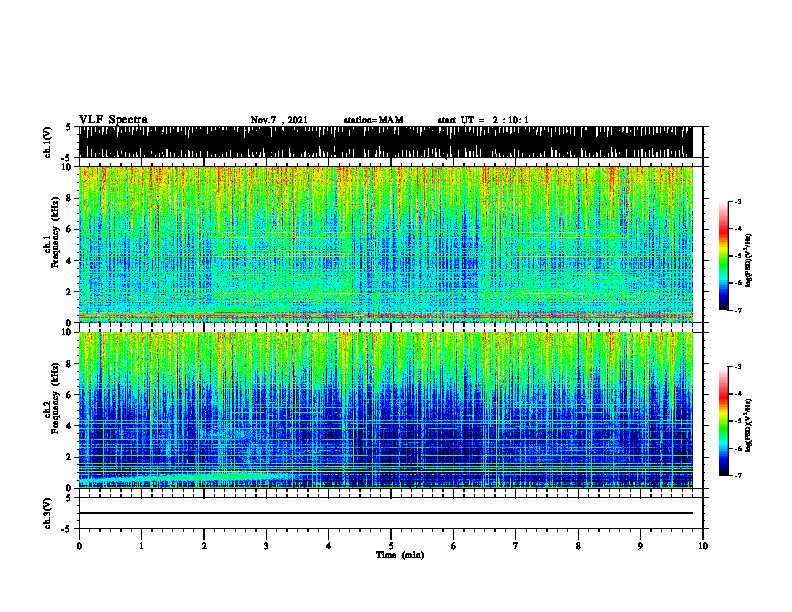792x612 pixels.
Task: Click the "-3" label on ch.1 color scale
Action: [737, 201]
